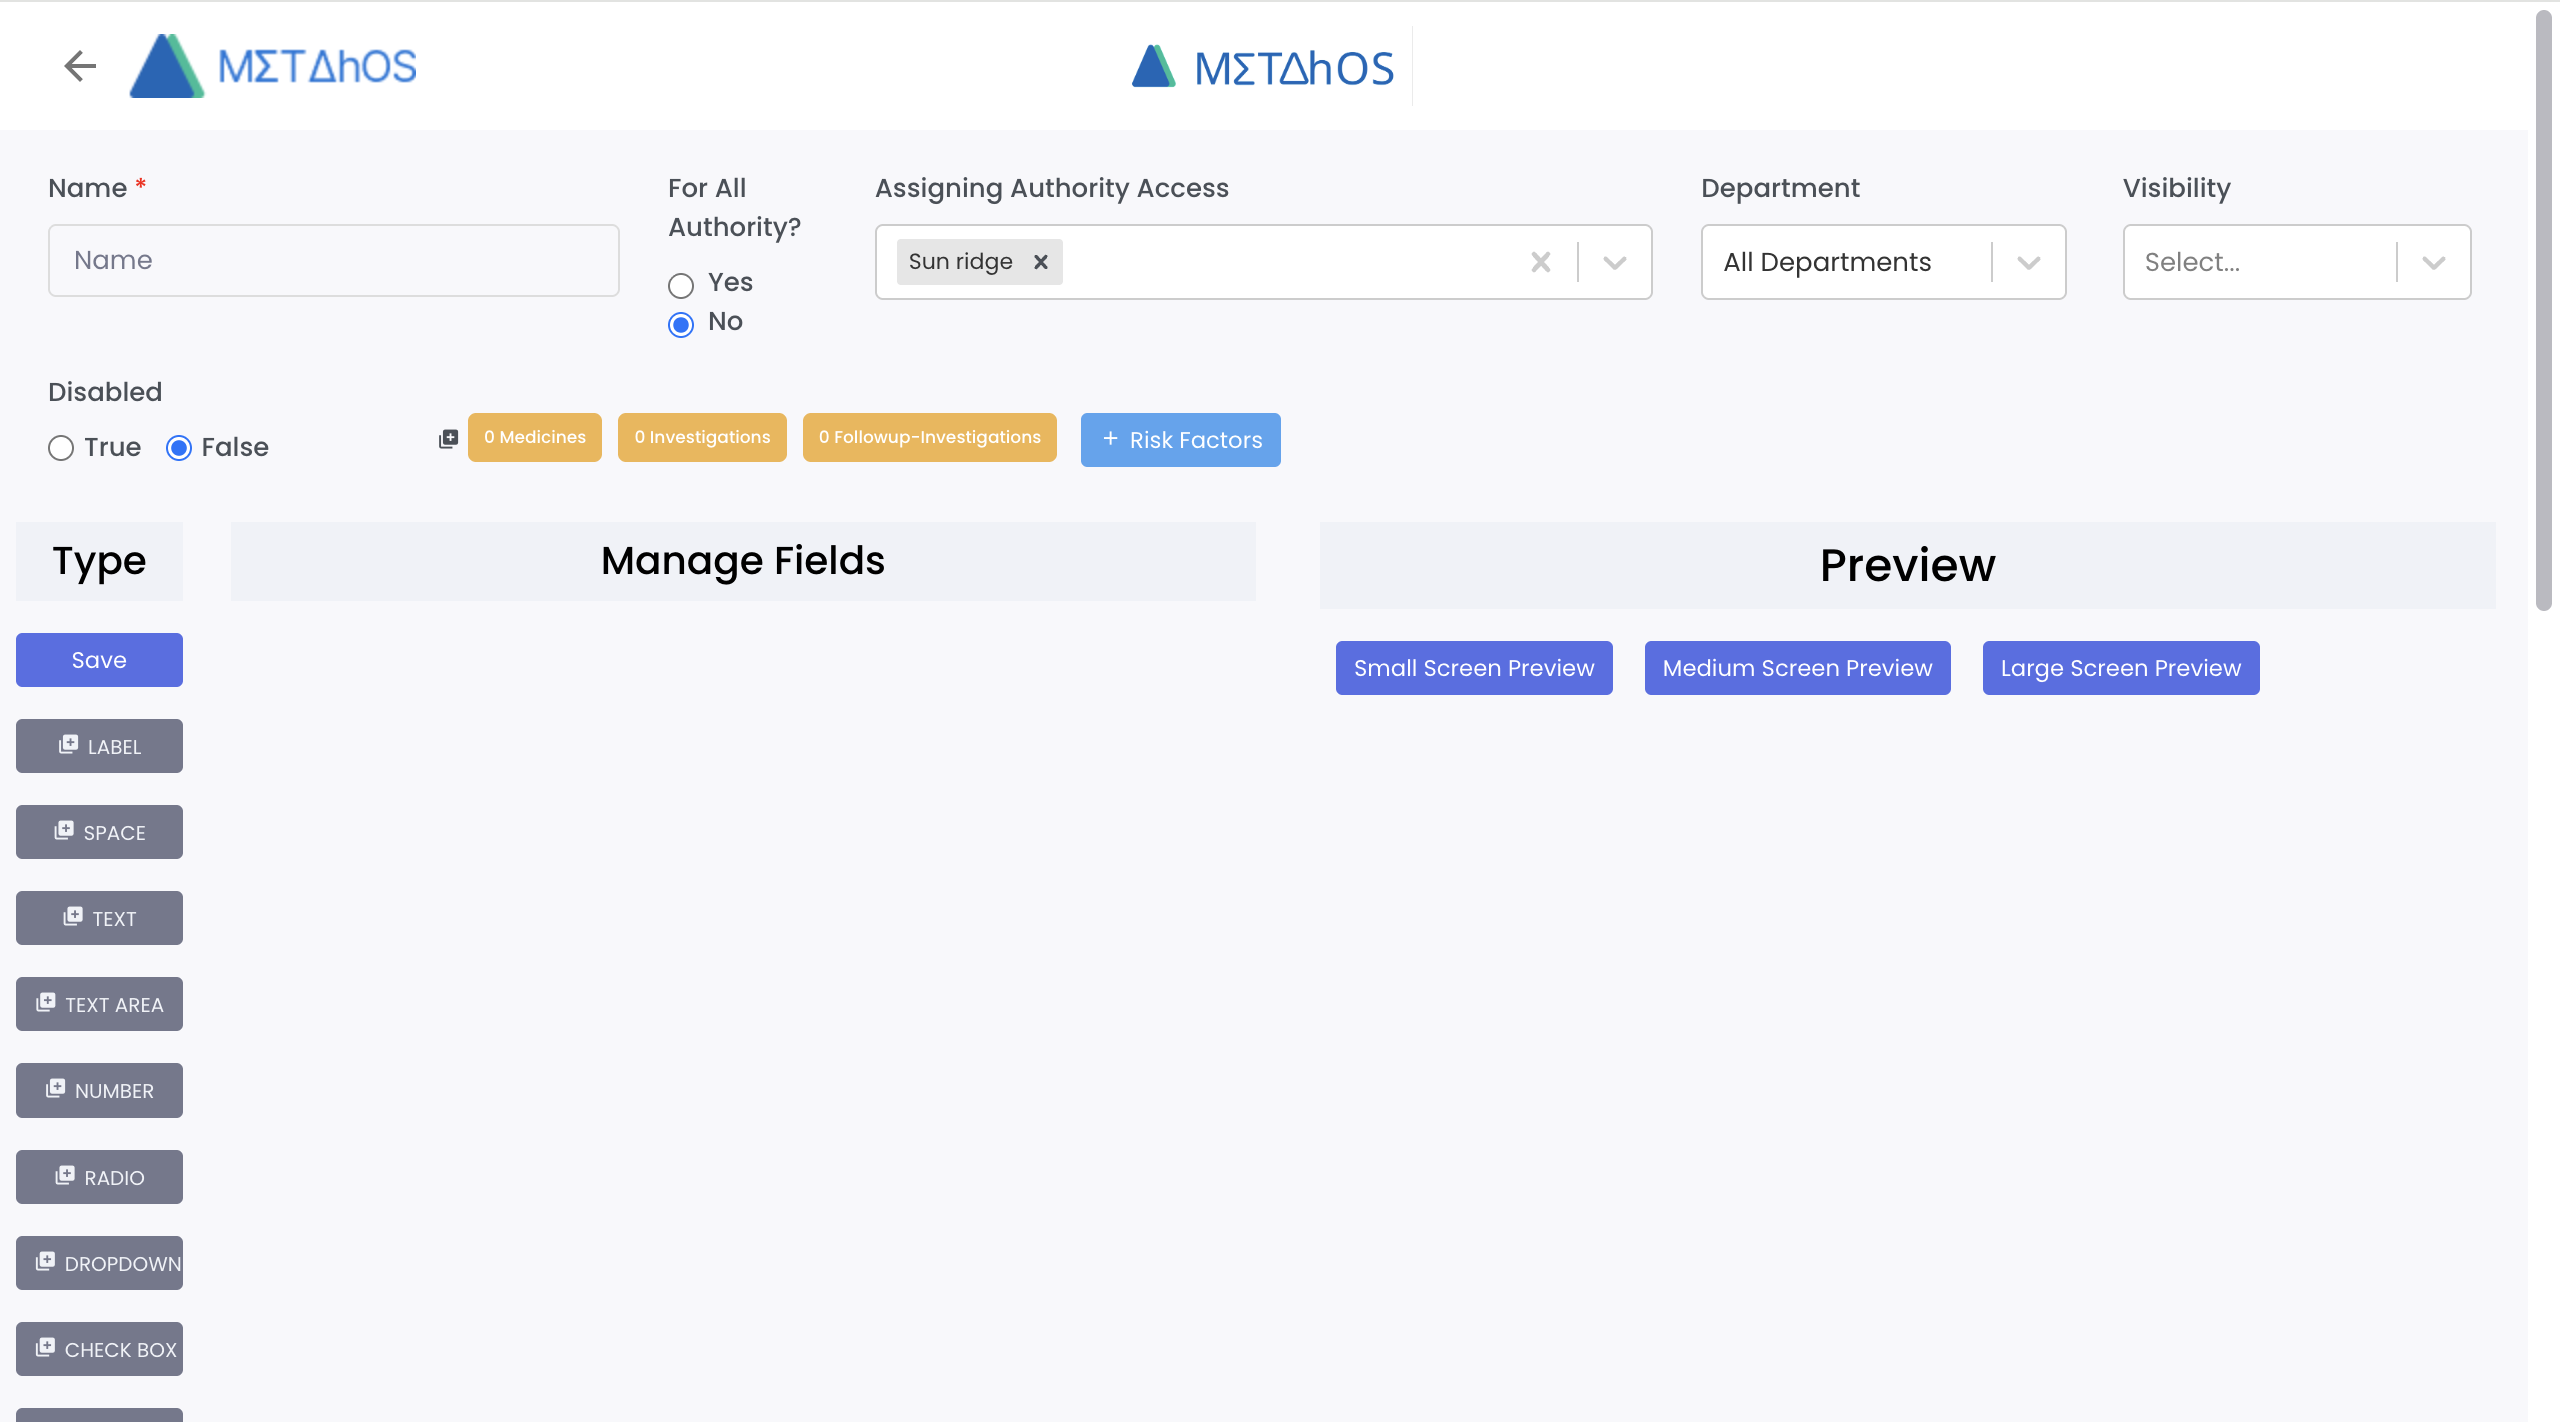
Task: Click into the Name input field
Action: pos(334,260)
